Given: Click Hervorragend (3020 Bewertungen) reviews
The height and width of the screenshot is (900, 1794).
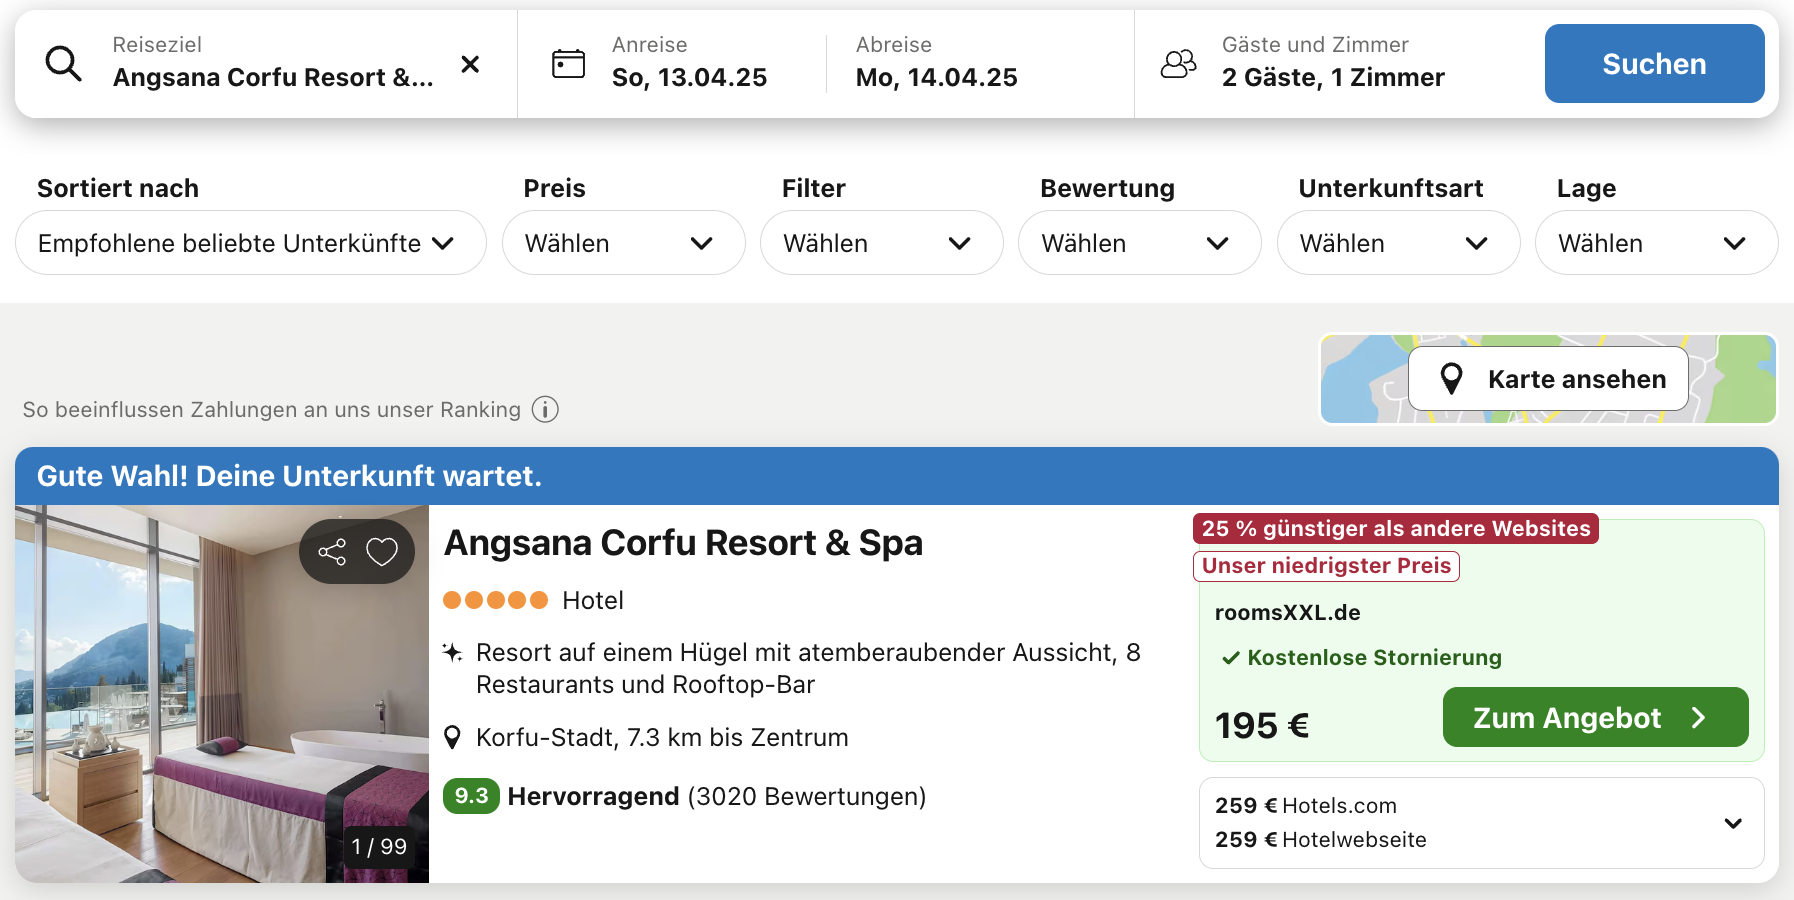Looking at the screenshot, I should pyautogui.click(x=717, y=796).
